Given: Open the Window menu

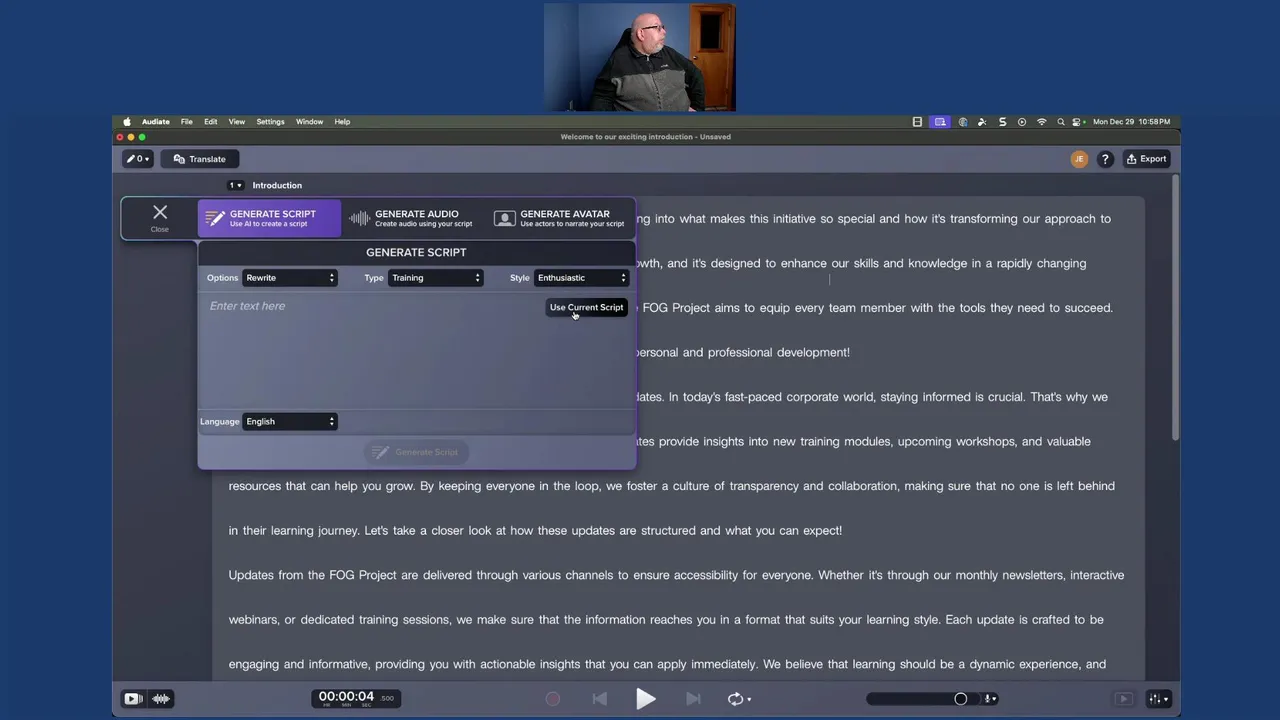Looking at the screenshot, I should tap(309, 122).
